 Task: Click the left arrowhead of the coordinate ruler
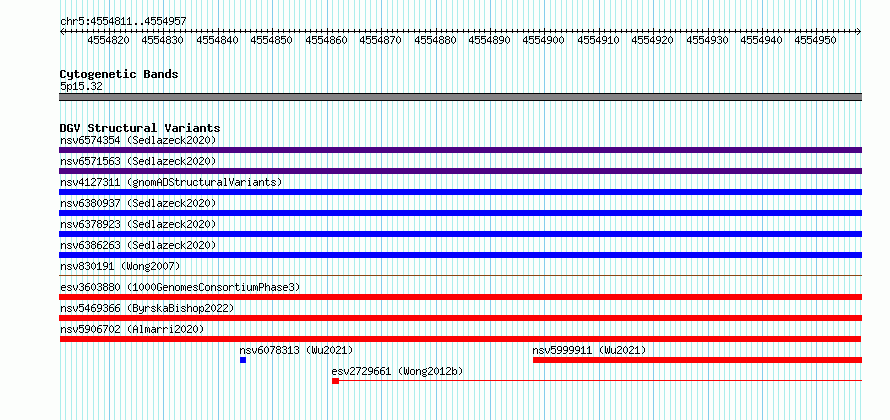(x=62, y=32)
